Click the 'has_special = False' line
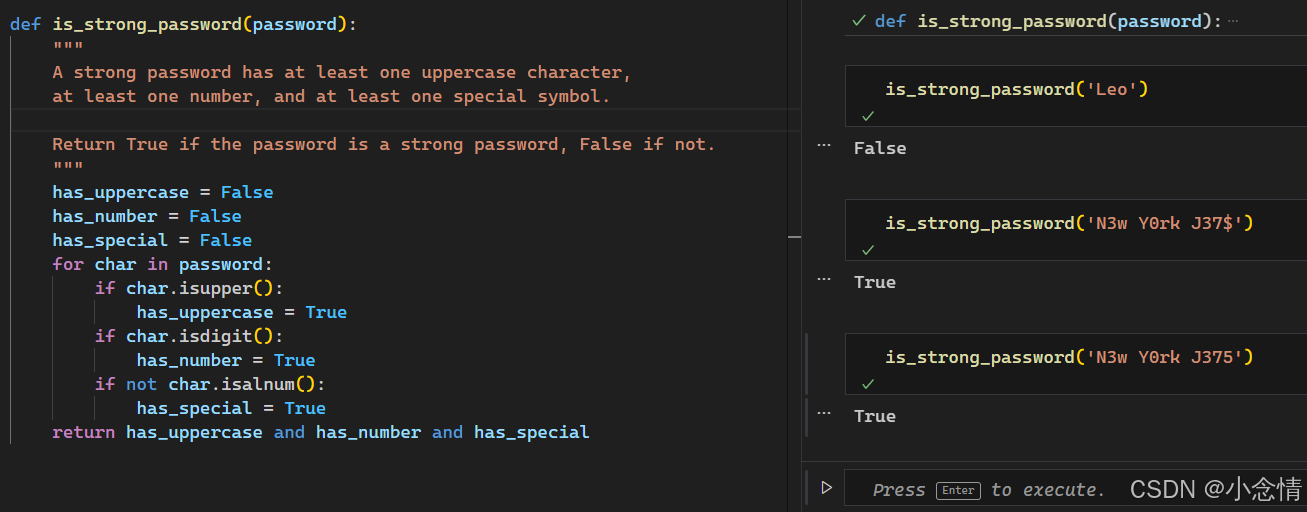 (152, 240)
